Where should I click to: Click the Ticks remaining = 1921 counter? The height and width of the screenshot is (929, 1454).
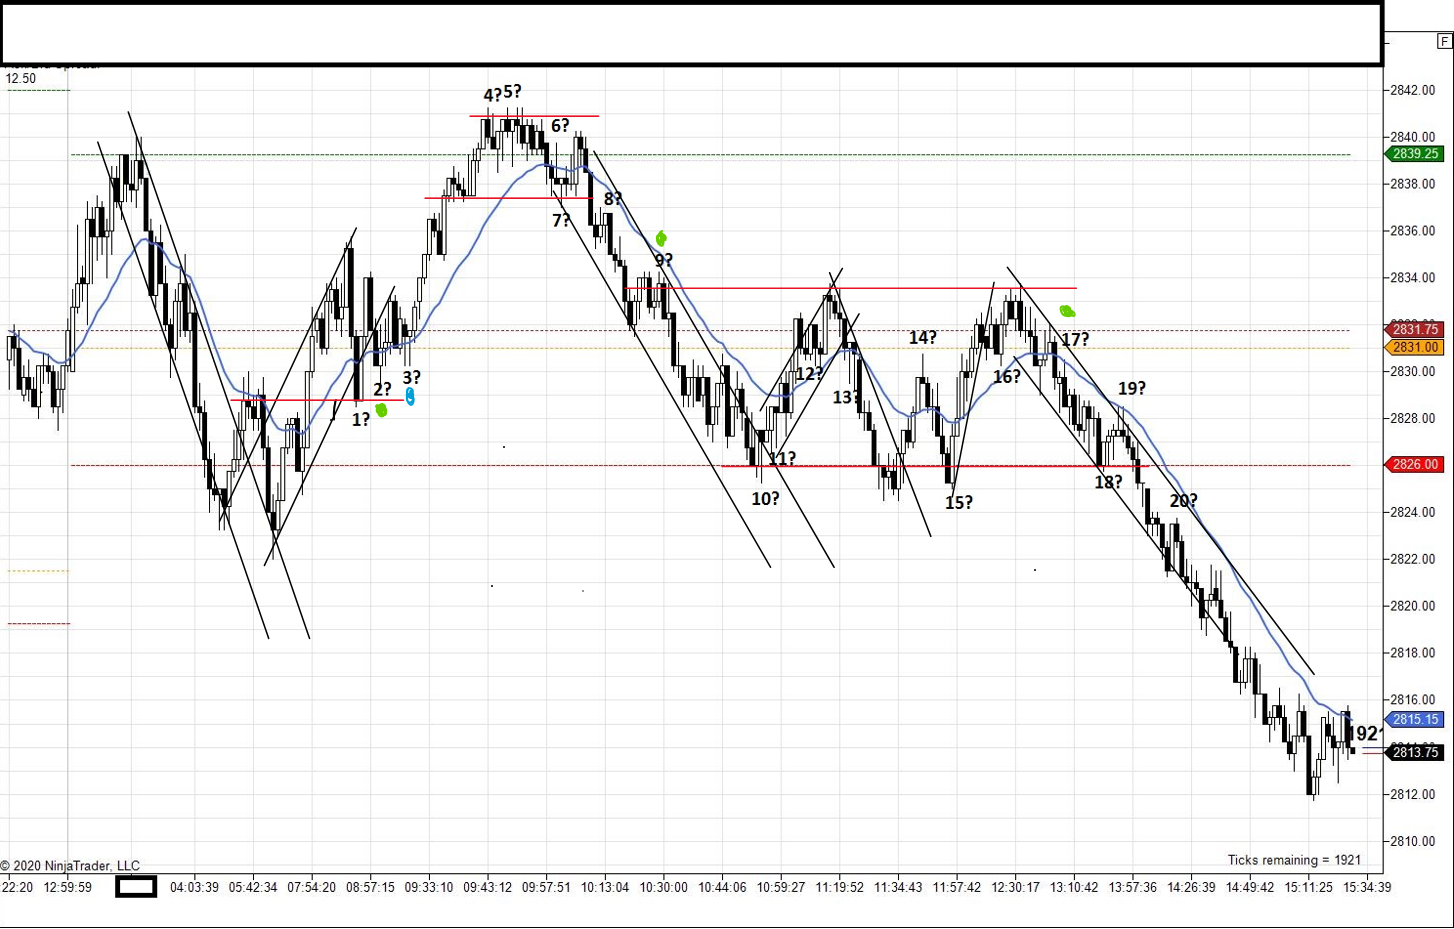(x=1294, y=859)
